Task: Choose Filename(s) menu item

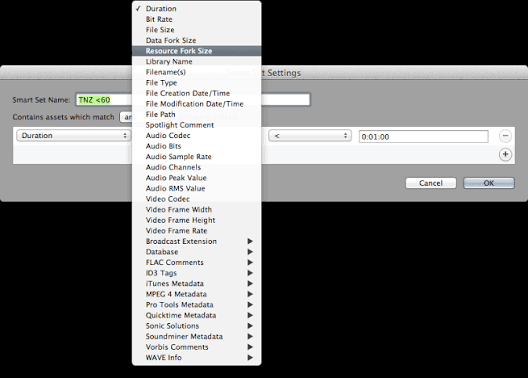Action: 197,72
